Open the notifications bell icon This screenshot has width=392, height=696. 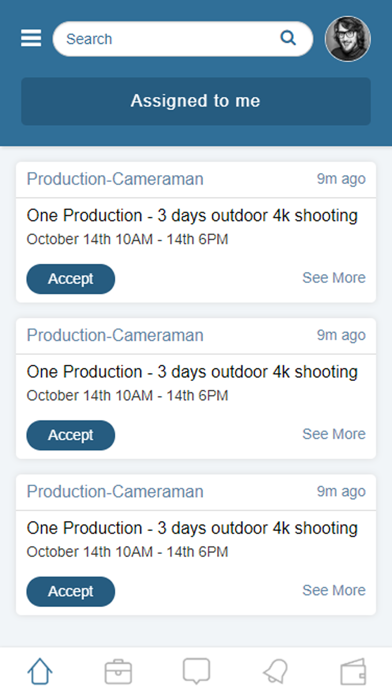pos(275,671)
